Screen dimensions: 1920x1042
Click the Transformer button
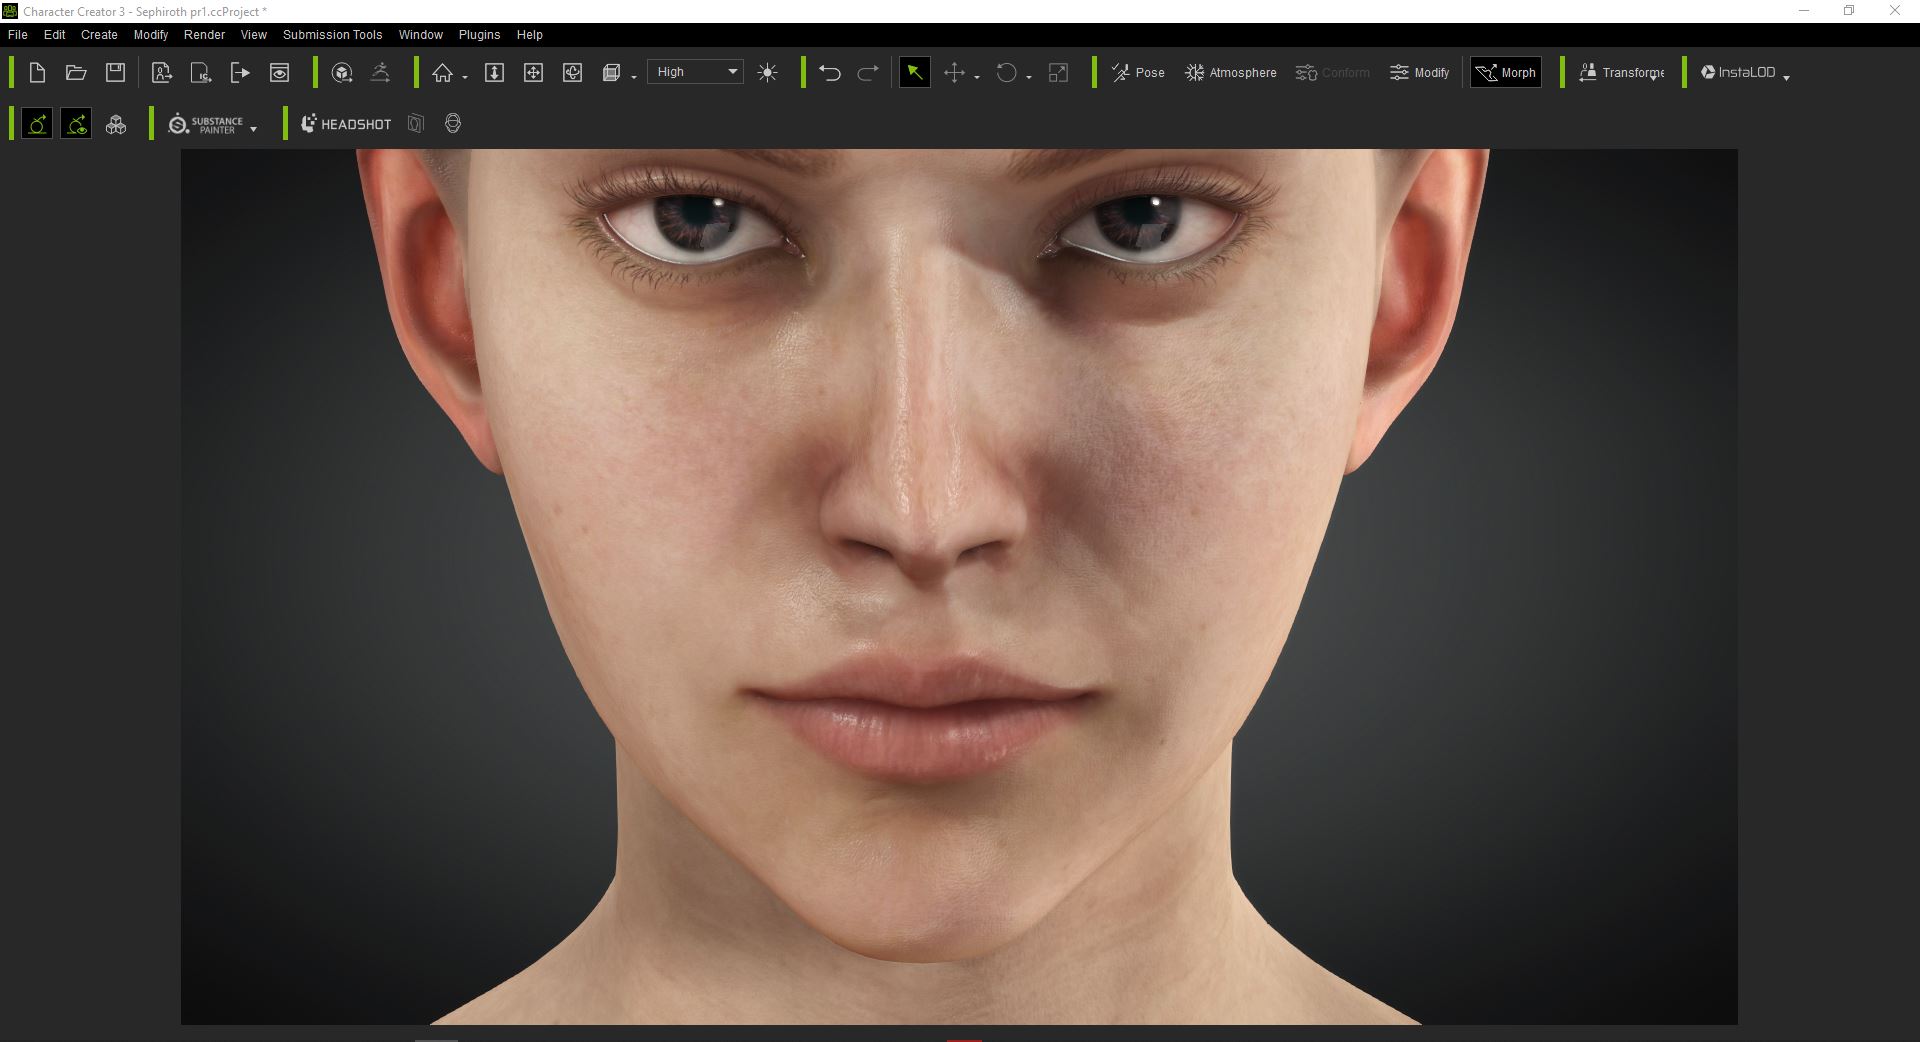coord(1621,72)
